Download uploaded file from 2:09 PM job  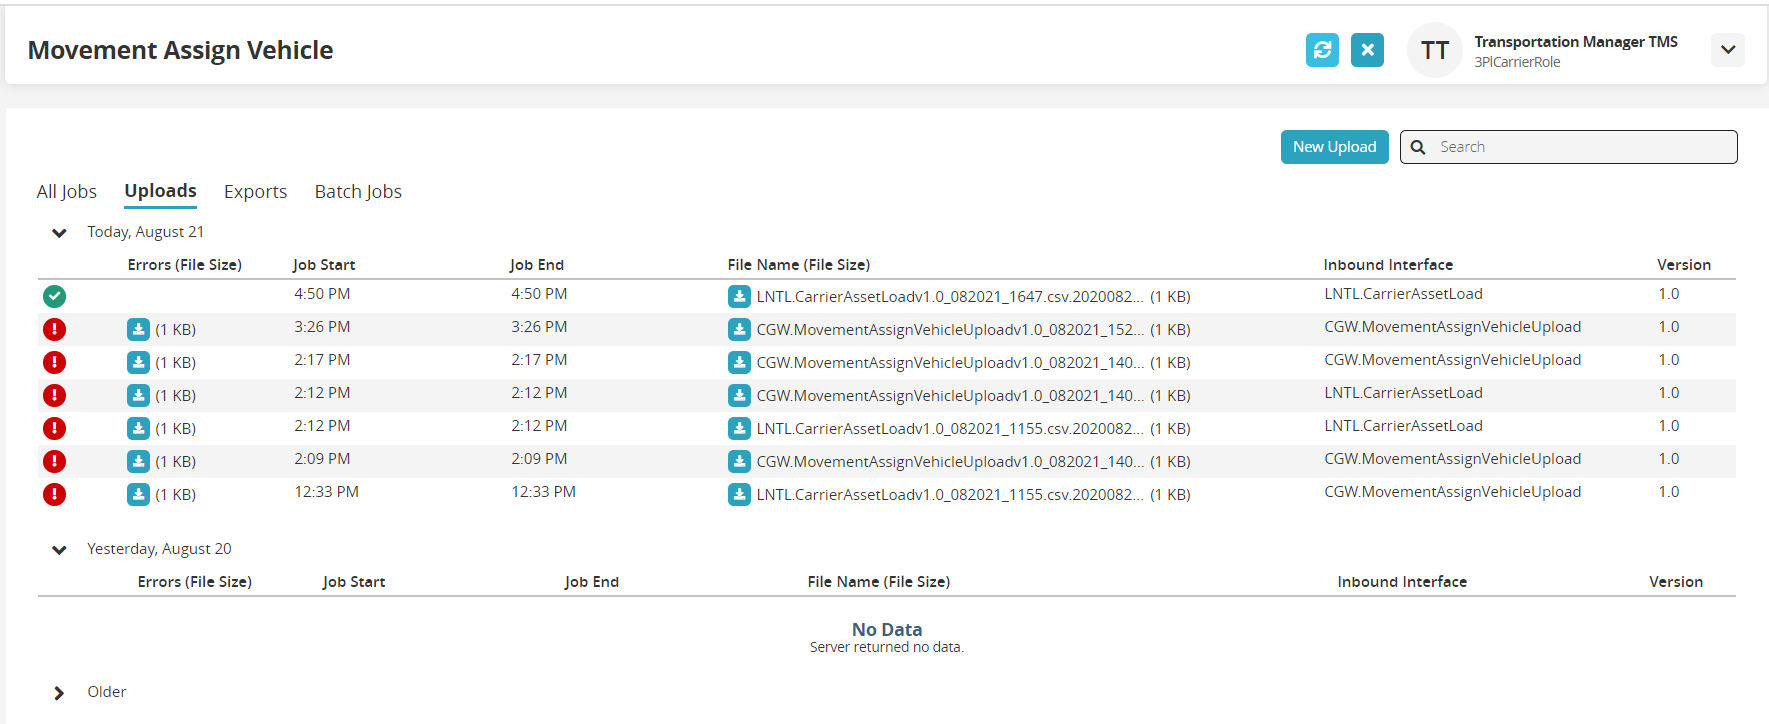[739, 461]
